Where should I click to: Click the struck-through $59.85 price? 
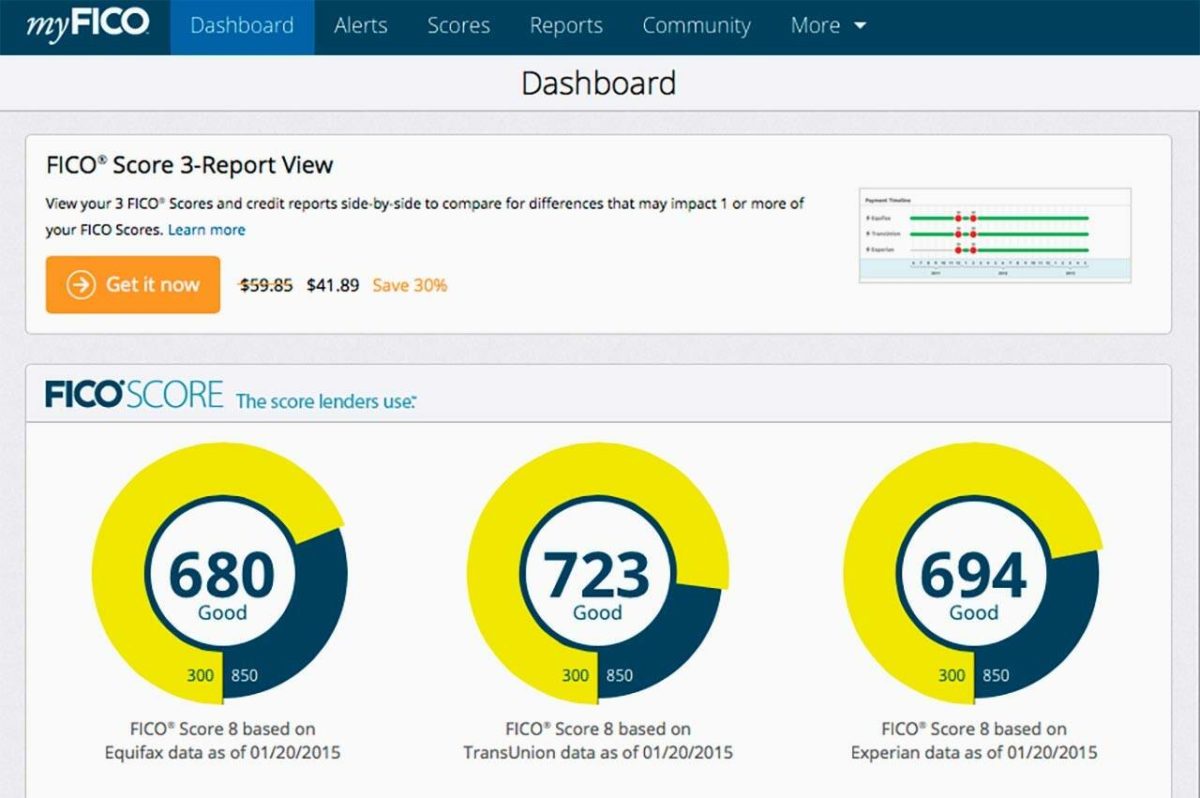[266, 285]
